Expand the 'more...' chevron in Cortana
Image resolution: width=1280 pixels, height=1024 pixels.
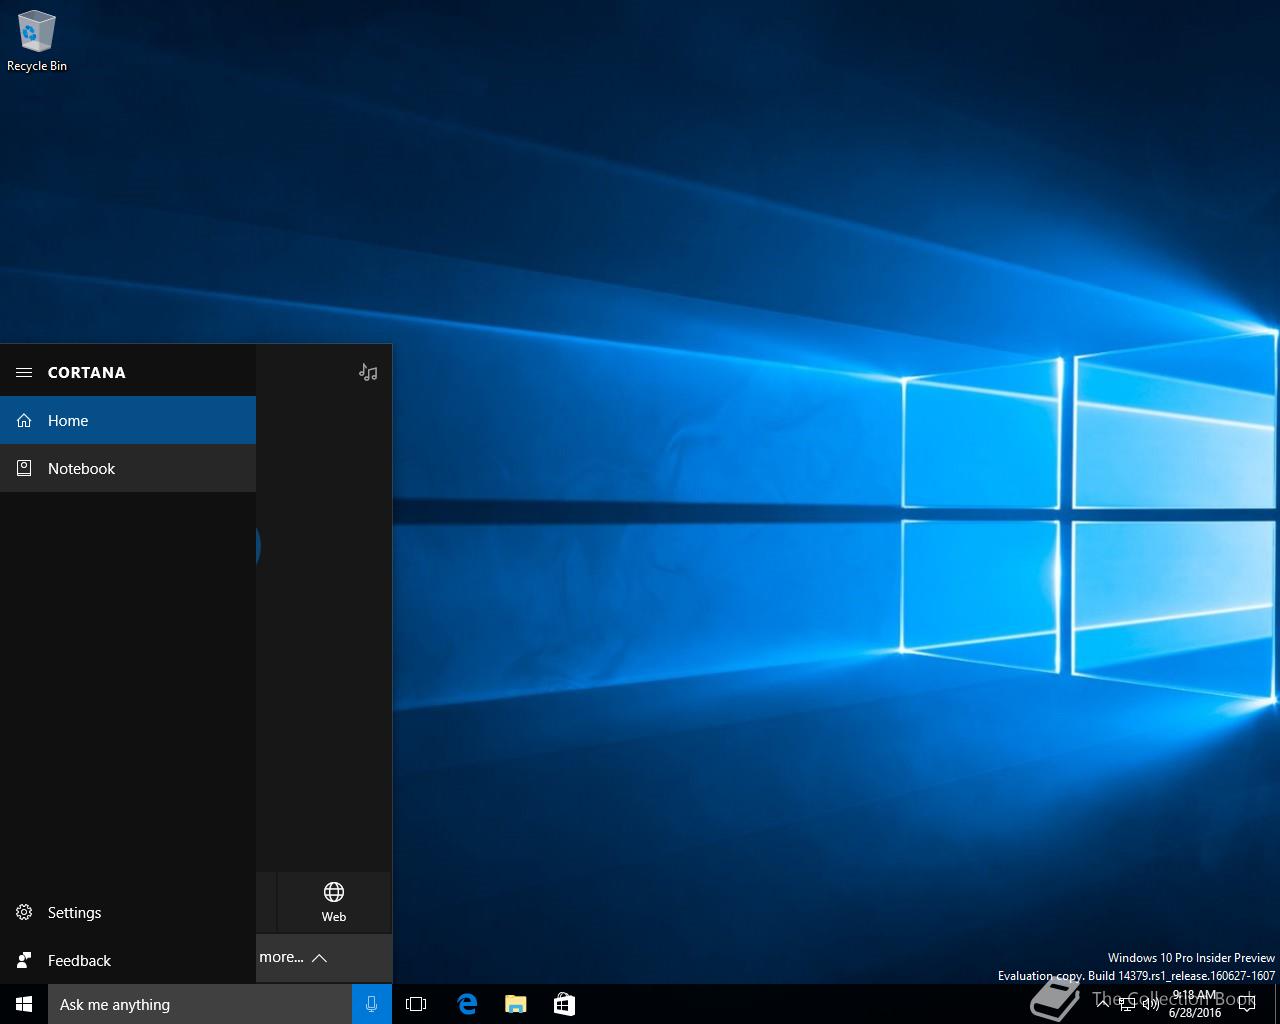[x=319, y=958]
